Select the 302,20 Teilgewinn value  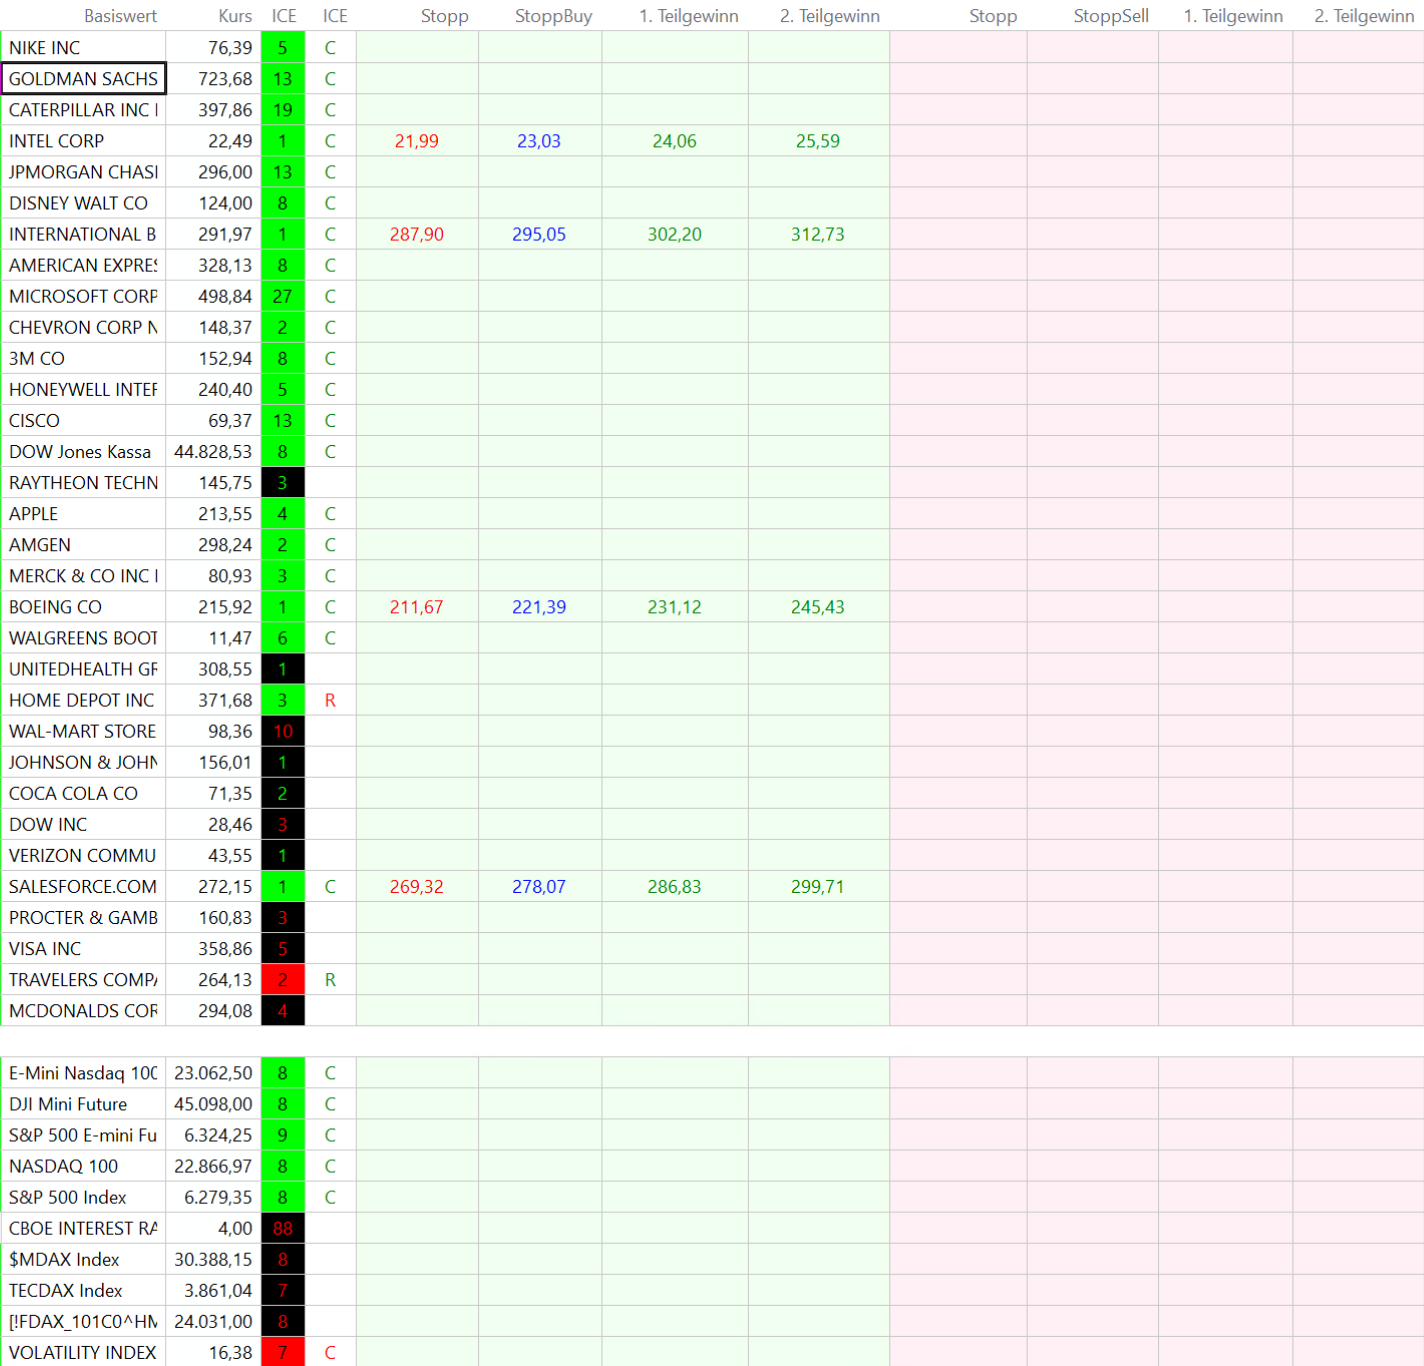pos(674,235)
